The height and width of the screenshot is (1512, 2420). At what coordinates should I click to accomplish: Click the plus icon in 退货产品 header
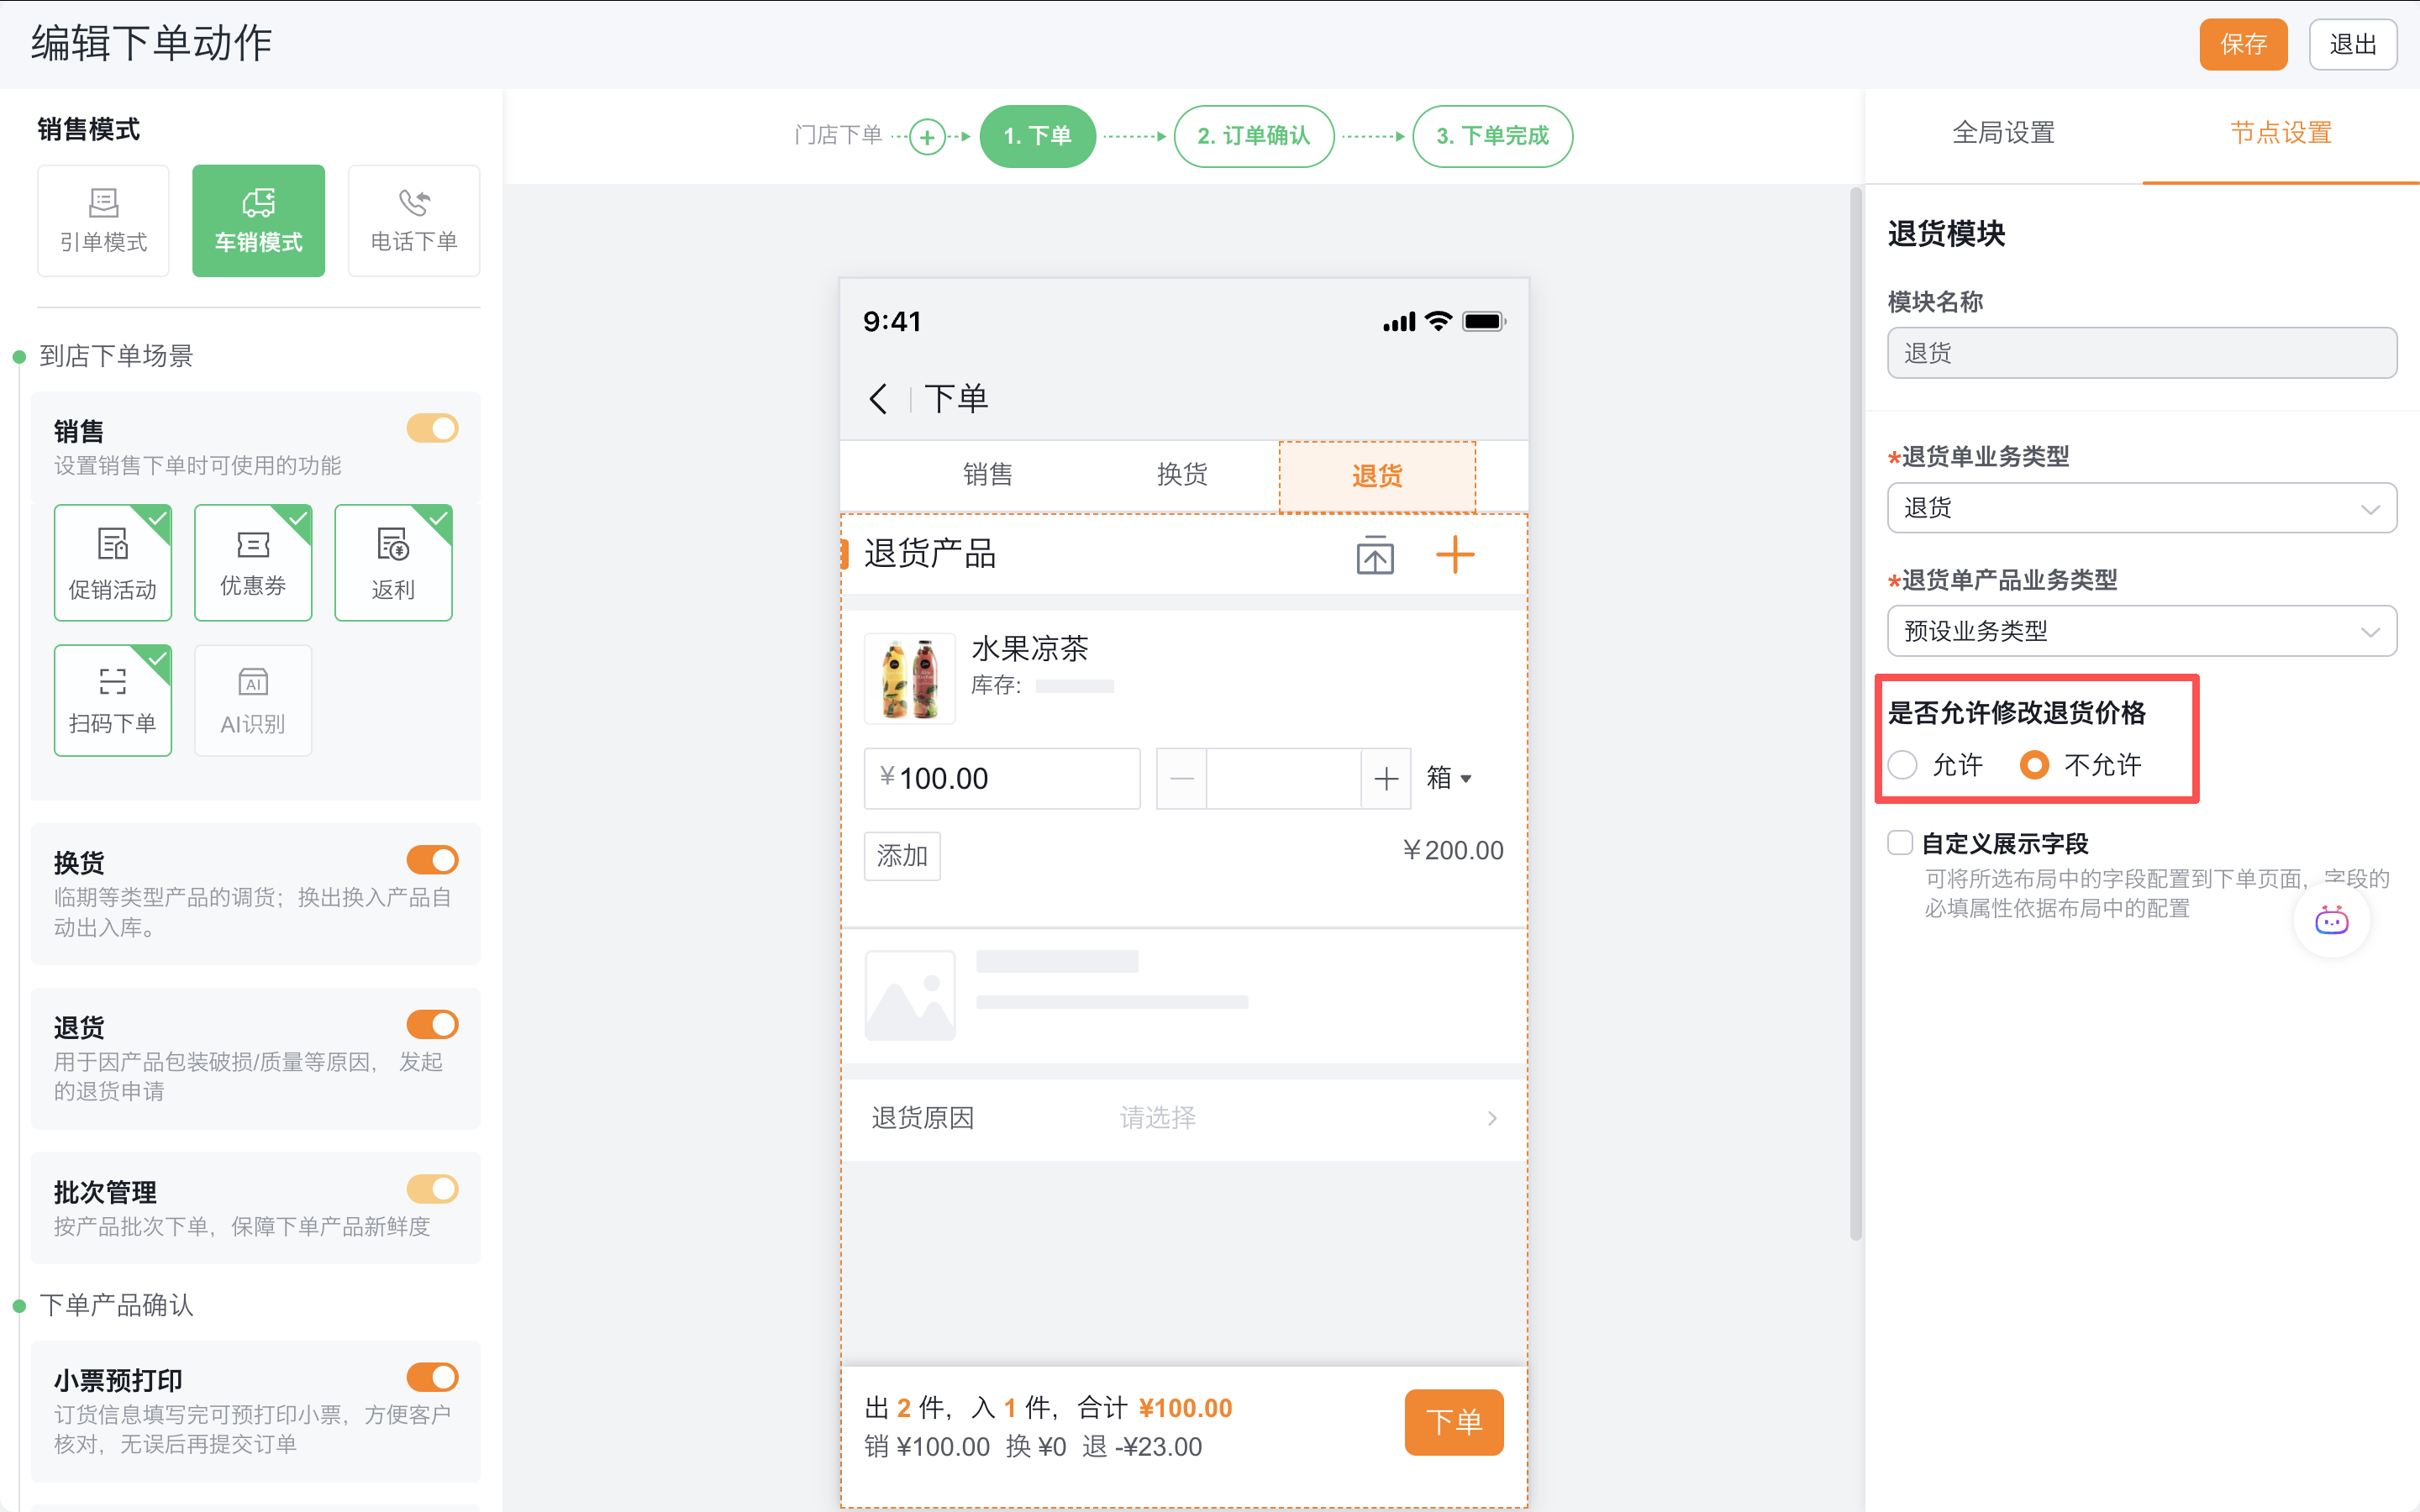click(x=1456, y=554)
